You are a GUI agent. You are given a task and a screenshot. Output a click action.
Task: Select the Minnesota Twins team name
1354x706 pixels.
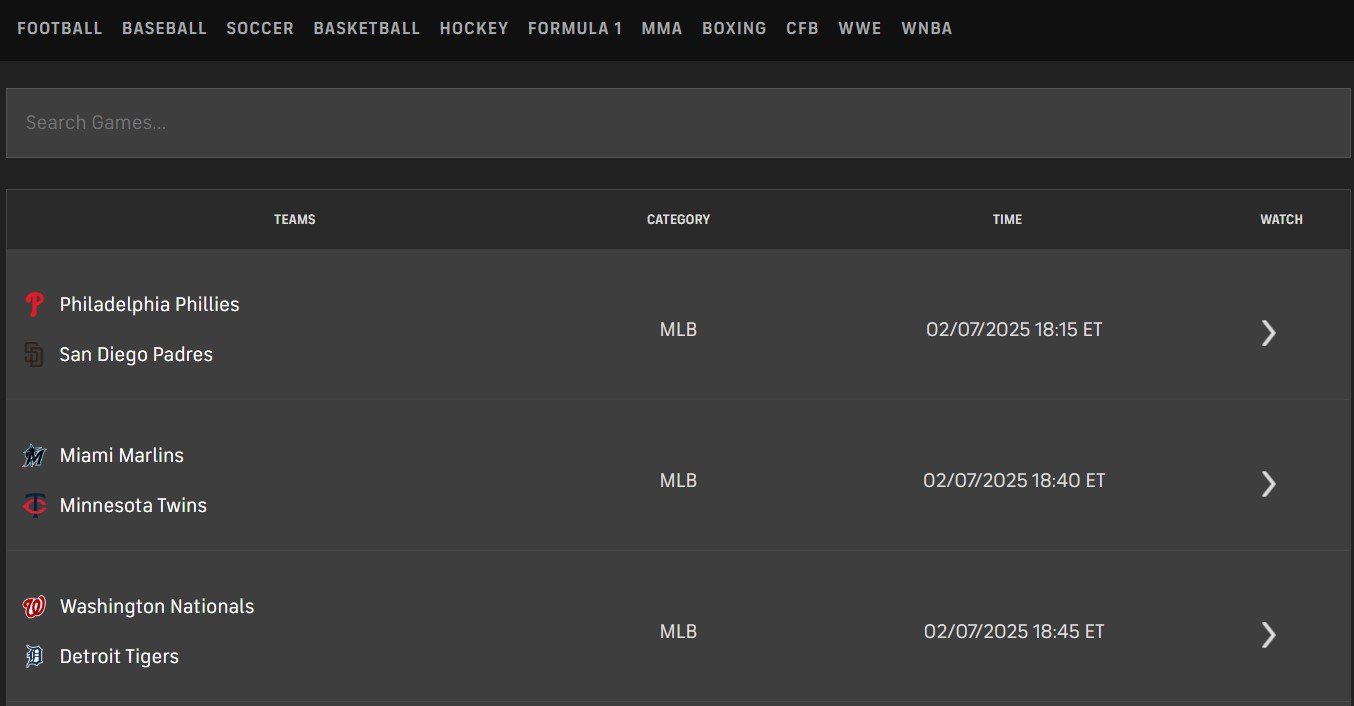pos(133,506)
